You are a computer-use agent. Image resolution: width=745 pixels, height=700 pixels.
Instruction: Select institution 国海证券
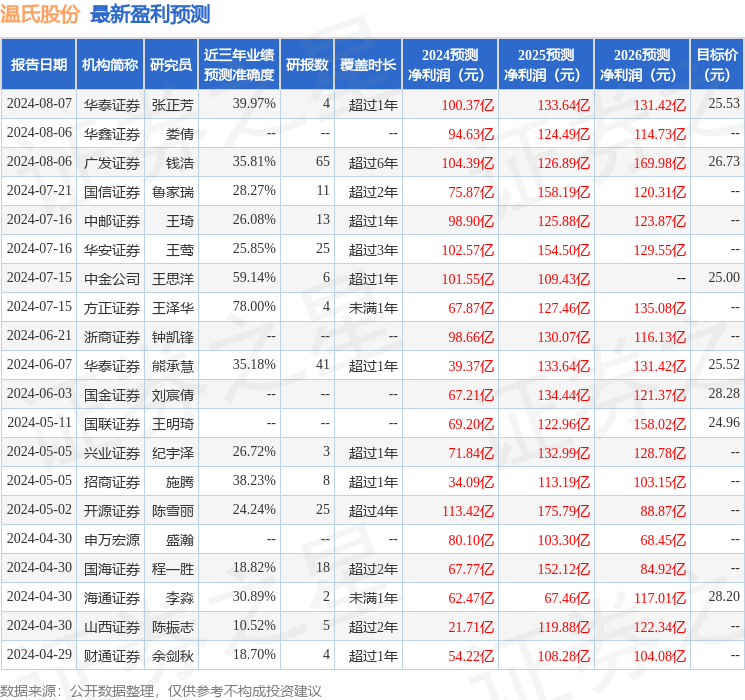coord(112,569)
